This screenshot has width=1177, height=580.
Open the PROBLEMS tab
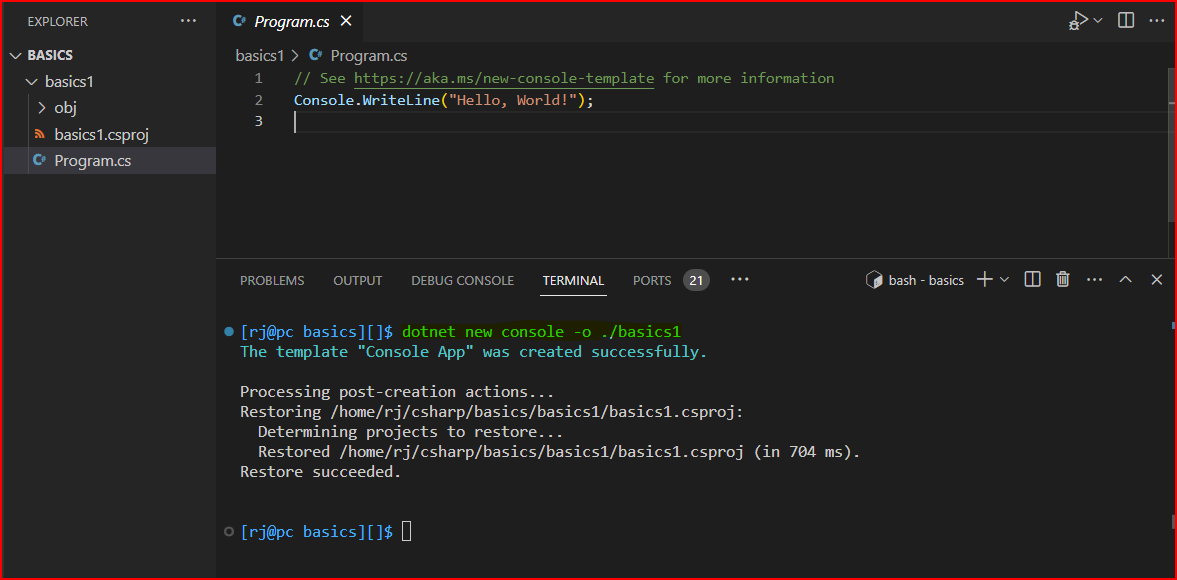pyautogui.click(x=271, y=280)
